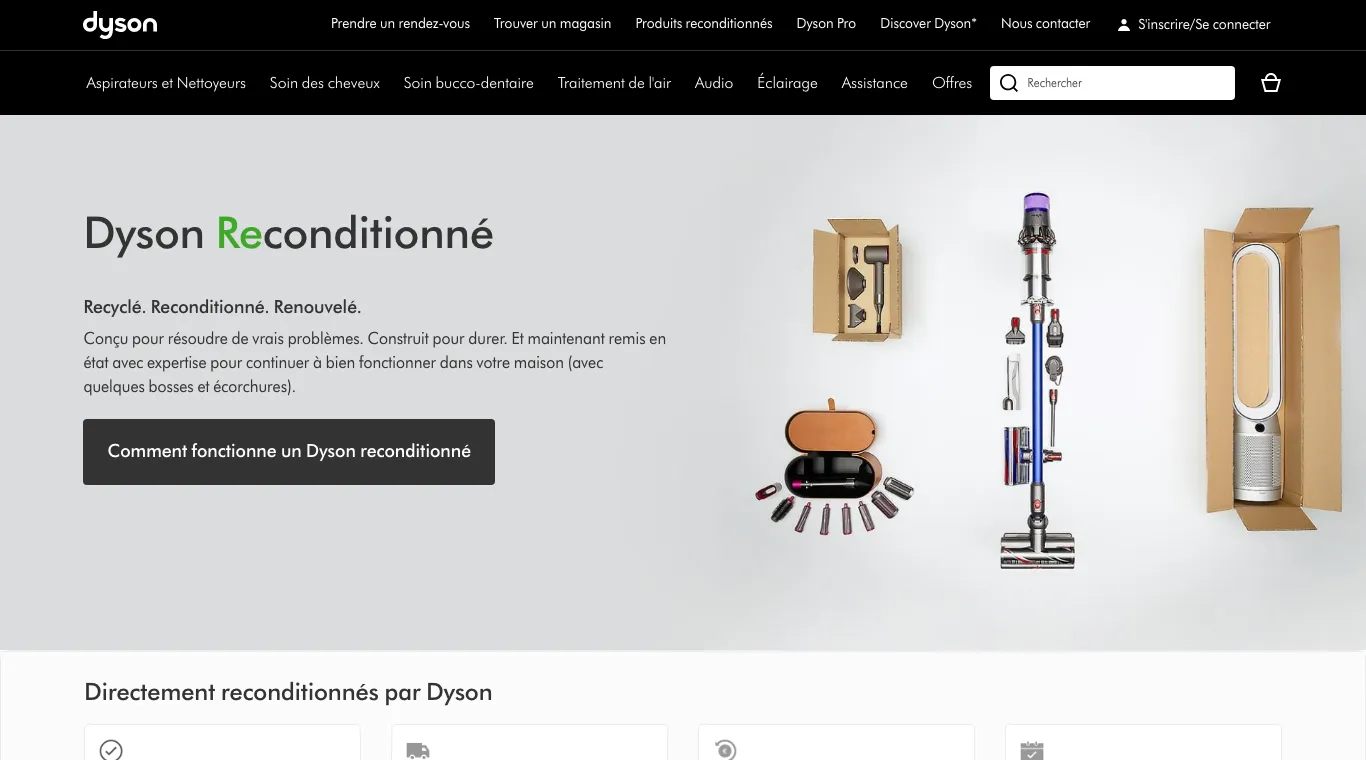This screenshot has width=1366, height=760.
Task: Click the delivery truck icon in second card
Action: [418, 750]
